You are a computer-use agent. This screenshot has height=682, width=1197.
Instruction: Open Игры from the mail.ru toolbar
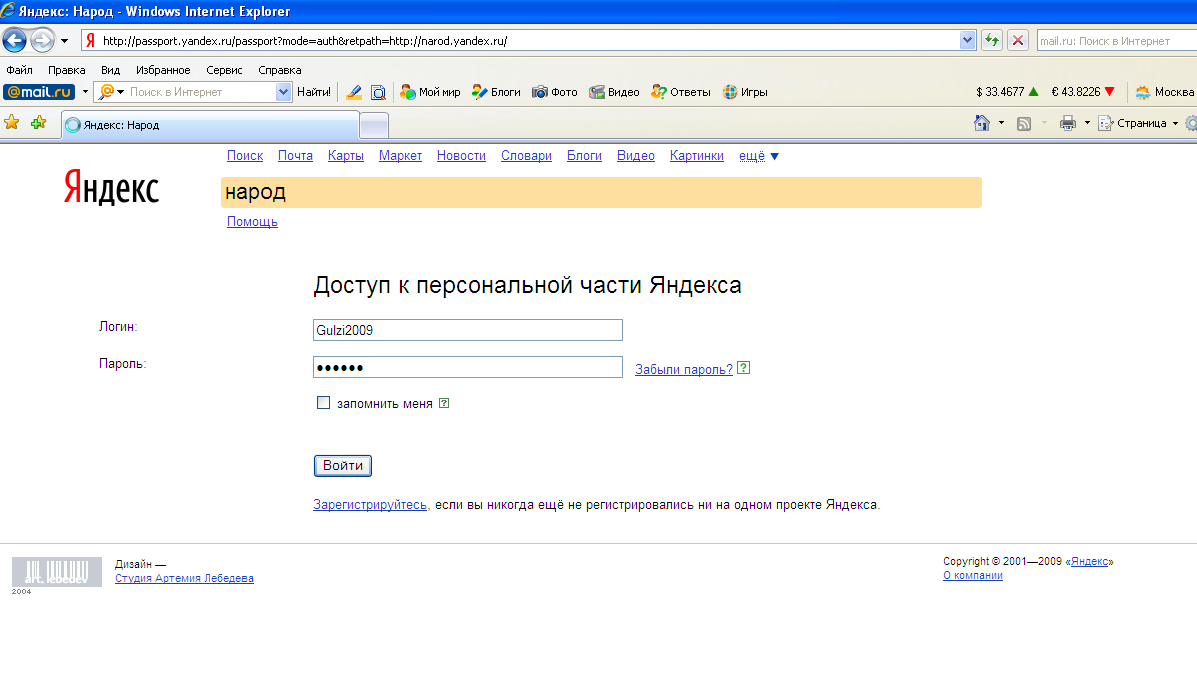click(x=744, y=92)
